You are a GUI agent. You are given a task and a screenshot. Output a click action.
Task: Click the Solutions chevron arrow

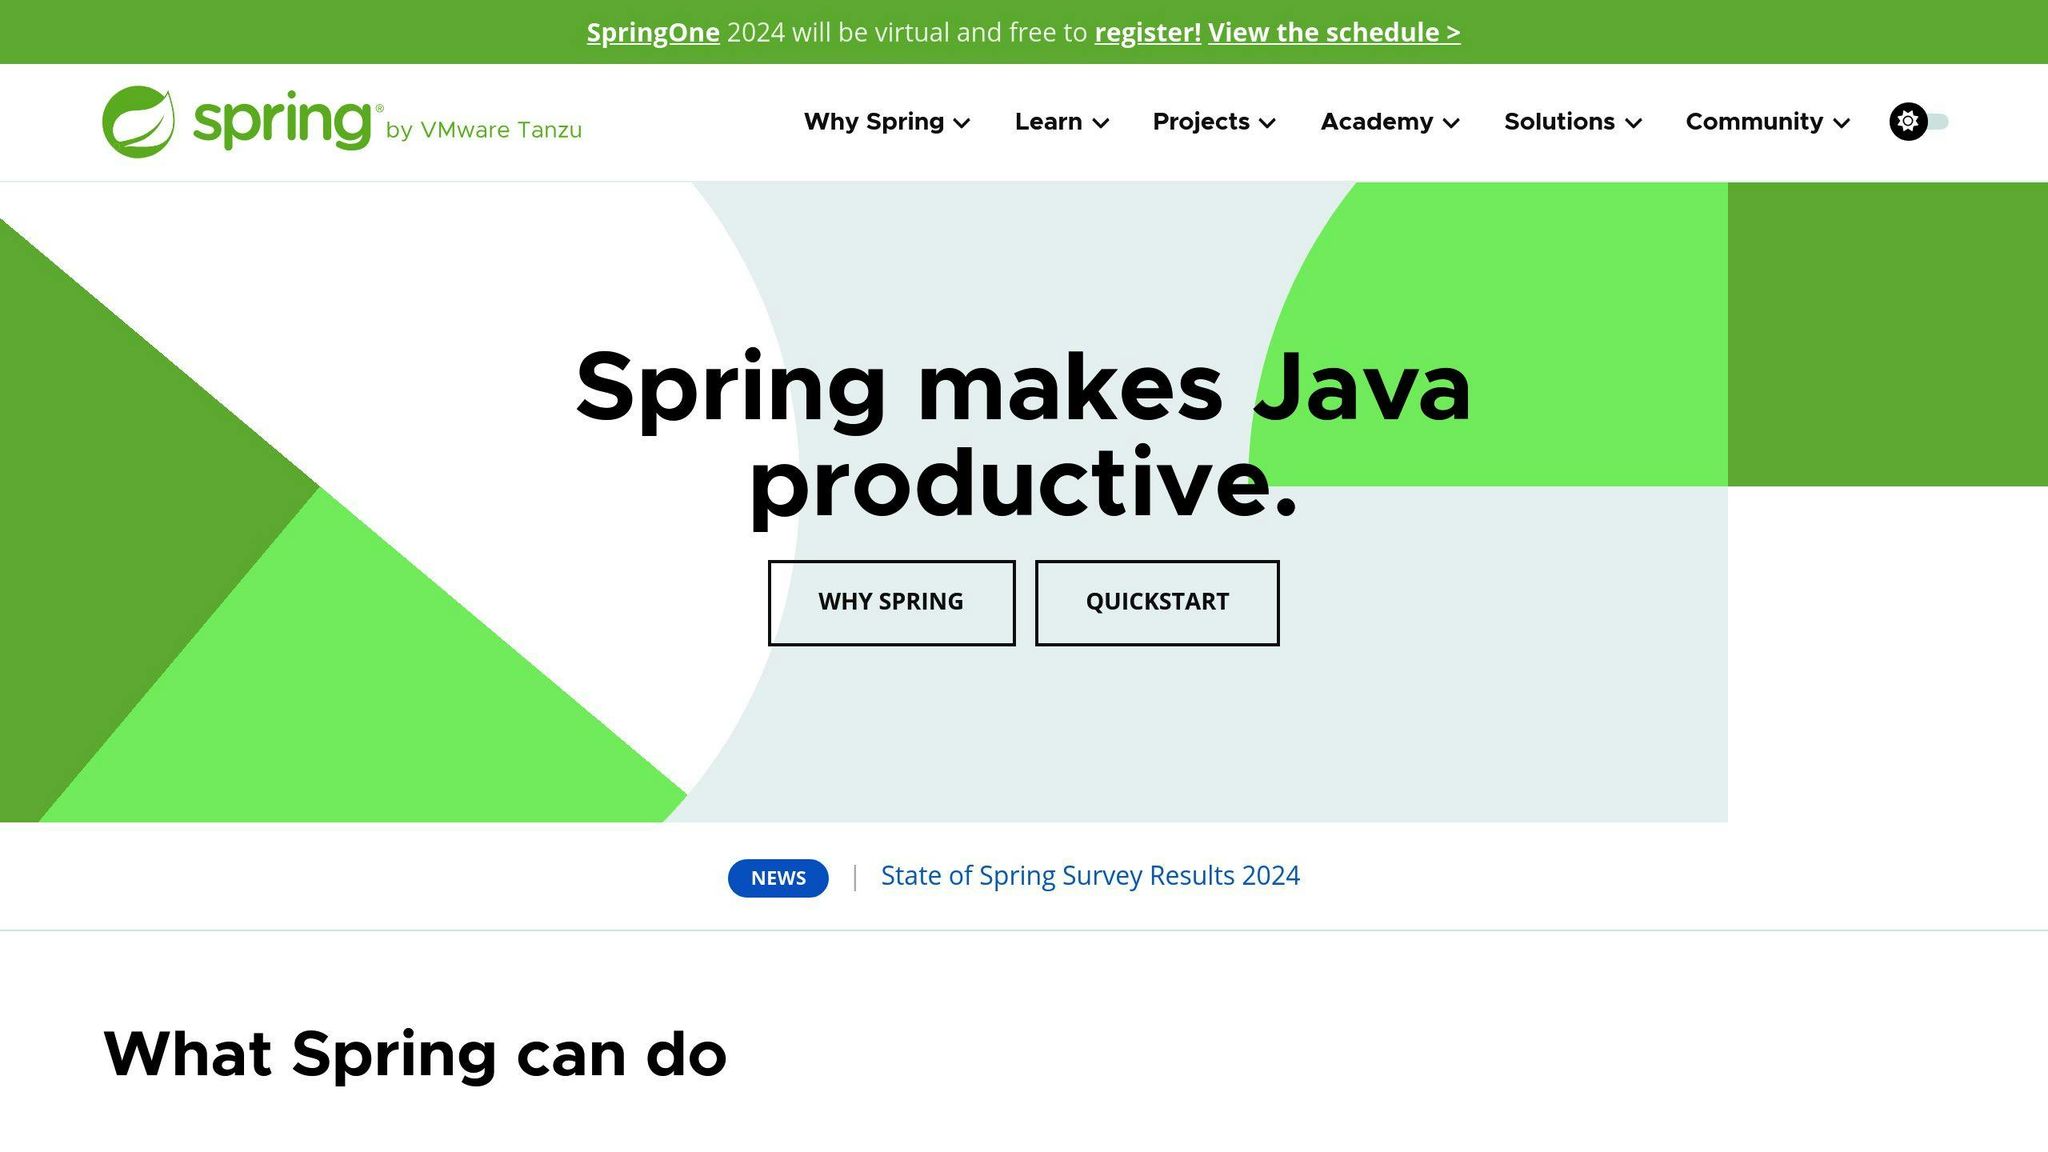click(x=1634, y=123)
